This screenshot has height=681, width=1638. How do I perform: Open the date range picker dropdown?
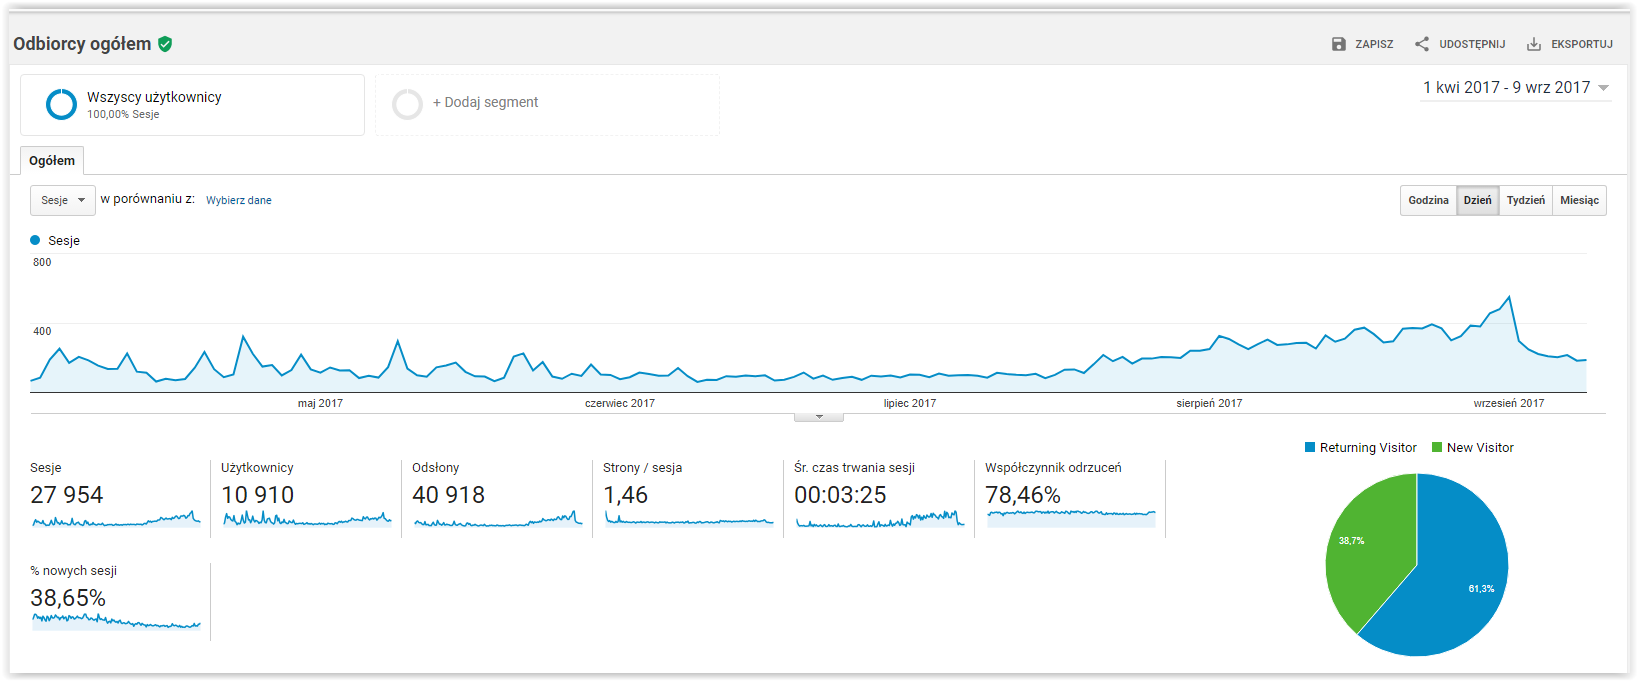click(1515, 88)
